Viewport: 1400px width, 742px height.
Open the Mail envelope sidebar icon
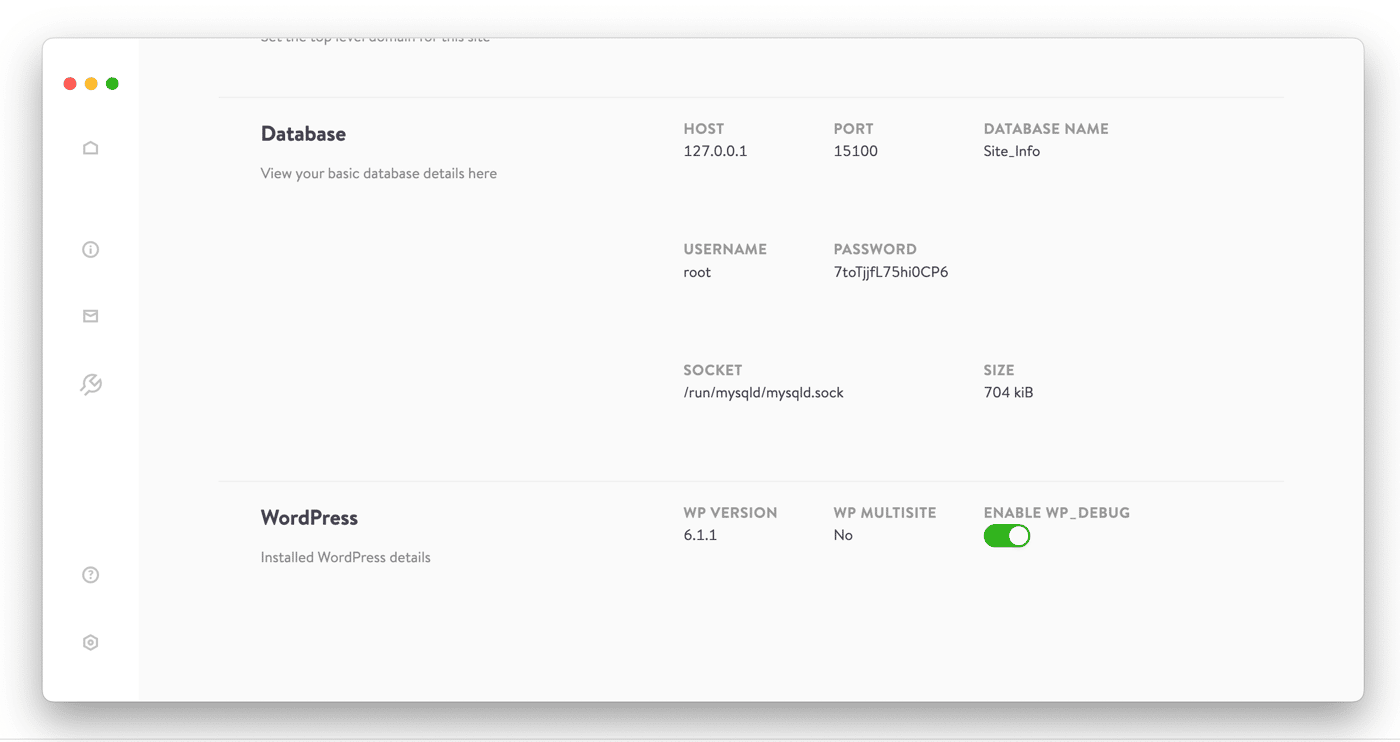coord(90,317)
